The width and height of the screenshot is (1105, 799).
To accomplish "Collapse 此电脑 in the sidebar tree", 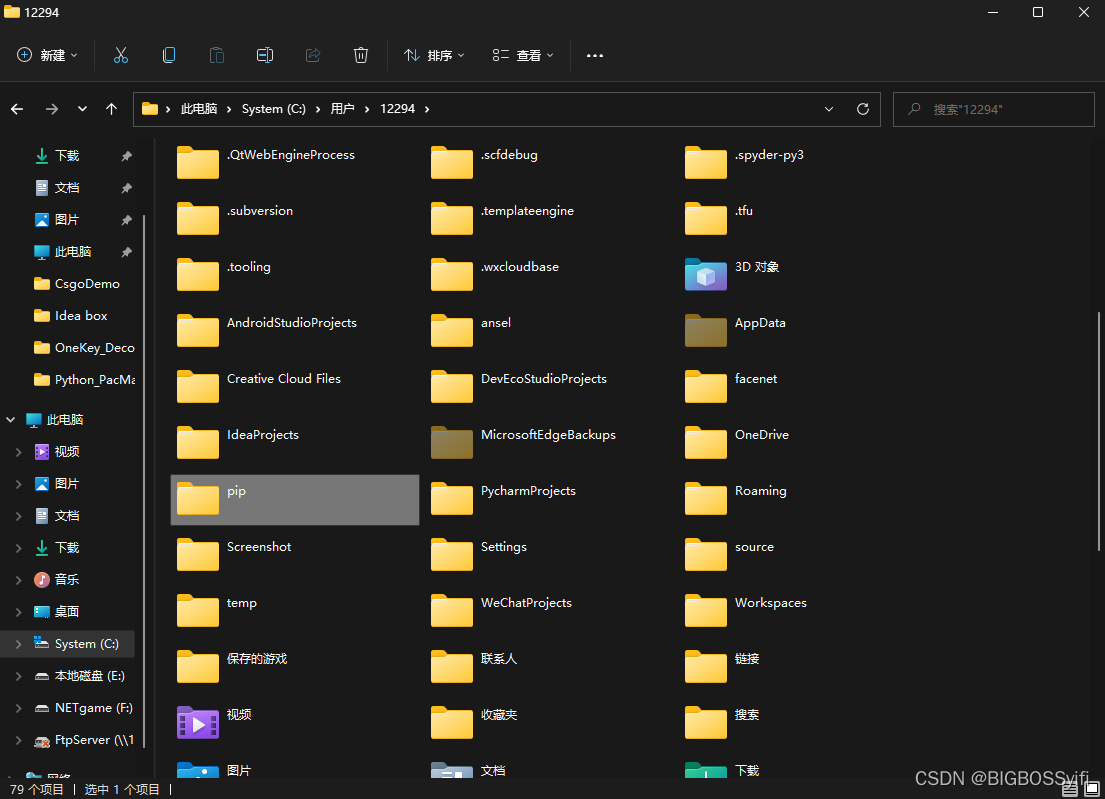I will pos(10,419).
